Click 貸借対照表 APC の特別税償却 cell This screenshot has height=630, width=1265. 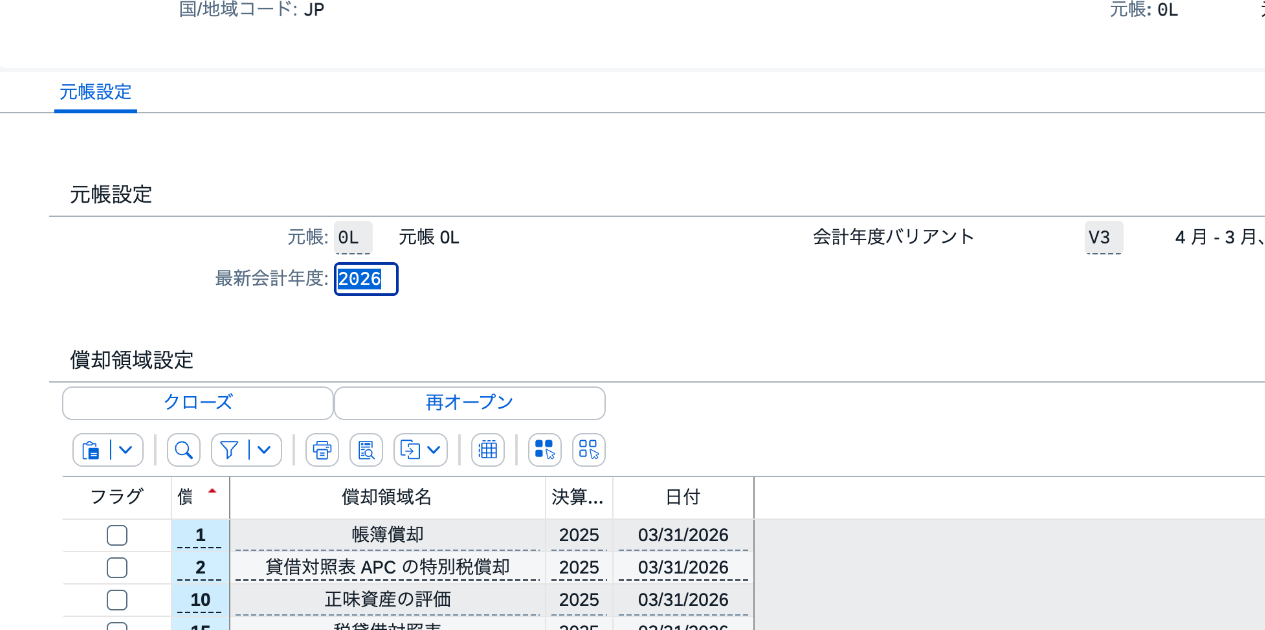coord(388,568)
